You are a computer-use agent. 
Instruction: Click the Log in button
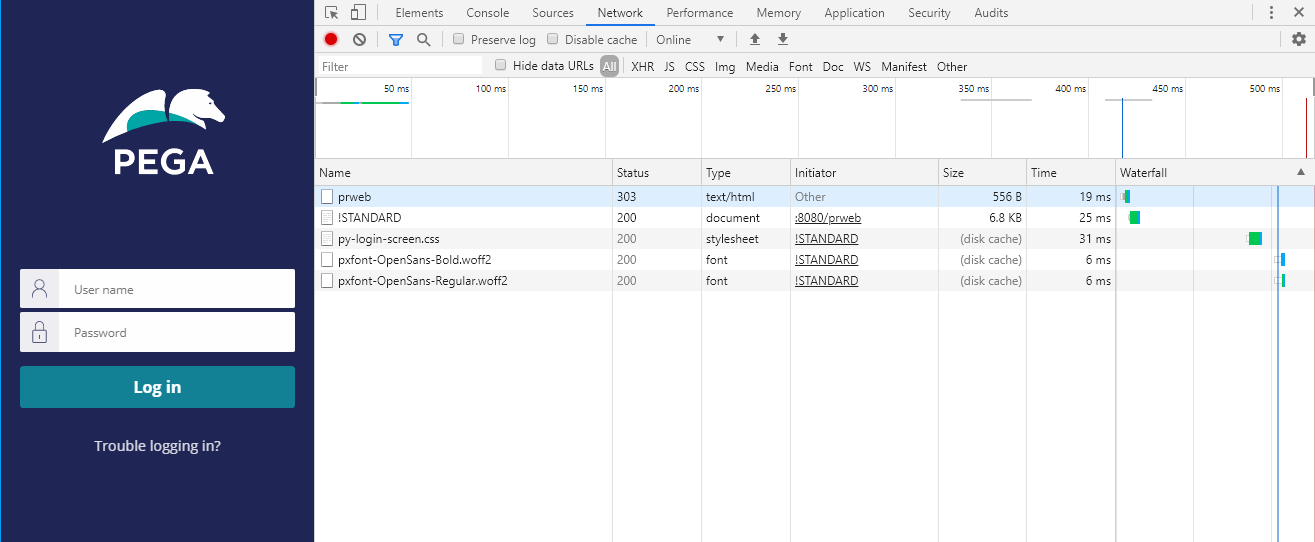(157, 387)
